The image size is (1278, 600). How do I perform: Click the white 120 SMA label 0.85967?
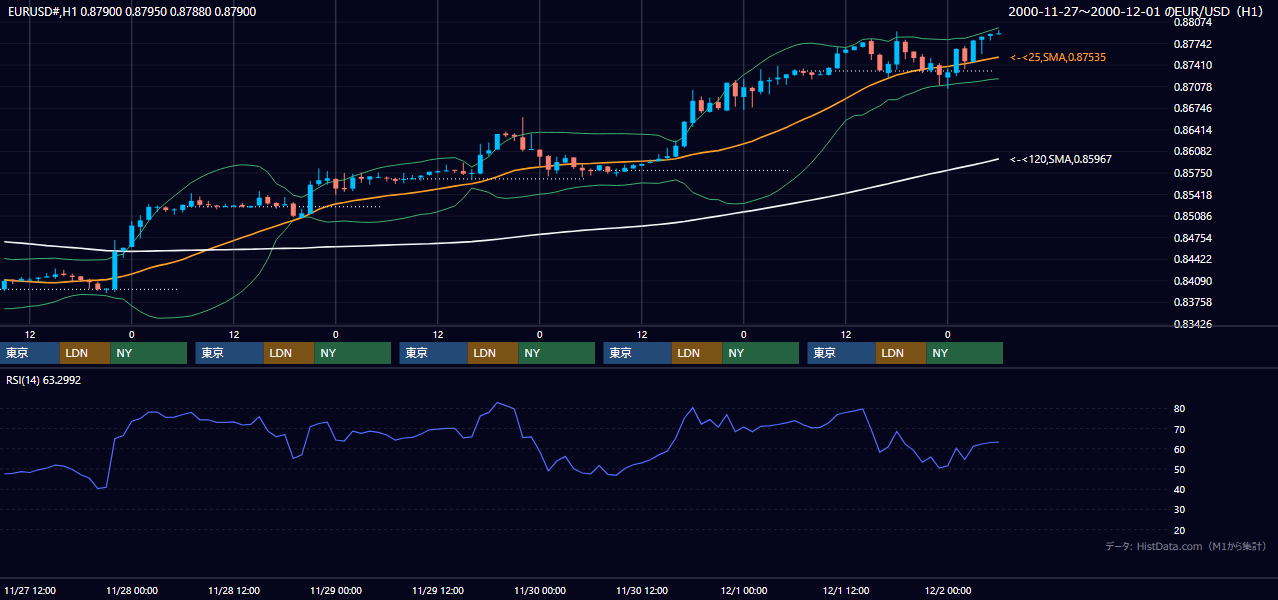[x=1061, y=159]
